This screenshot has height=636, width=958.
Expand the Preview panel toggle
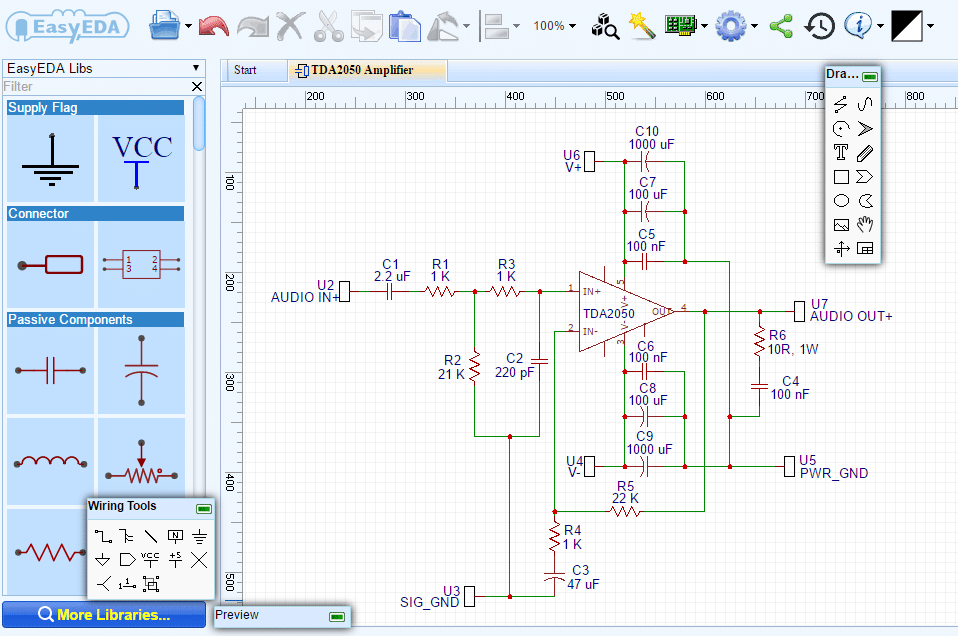(337, 616)
